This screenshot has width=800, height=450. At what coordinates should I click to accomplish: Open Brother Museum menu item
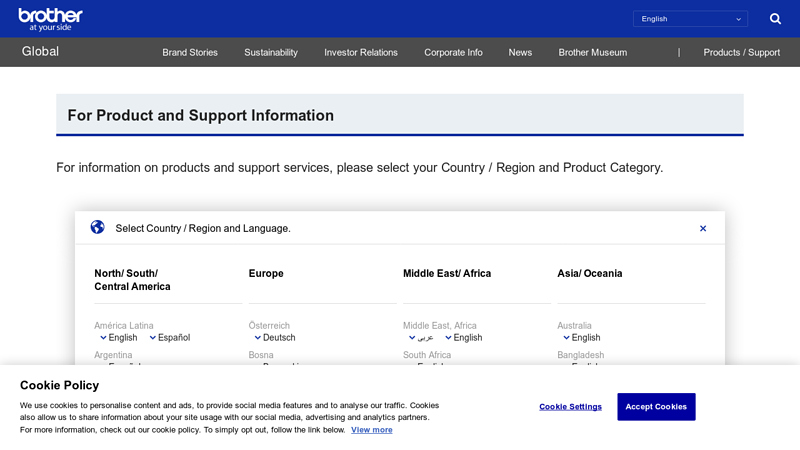click(592, 53)
